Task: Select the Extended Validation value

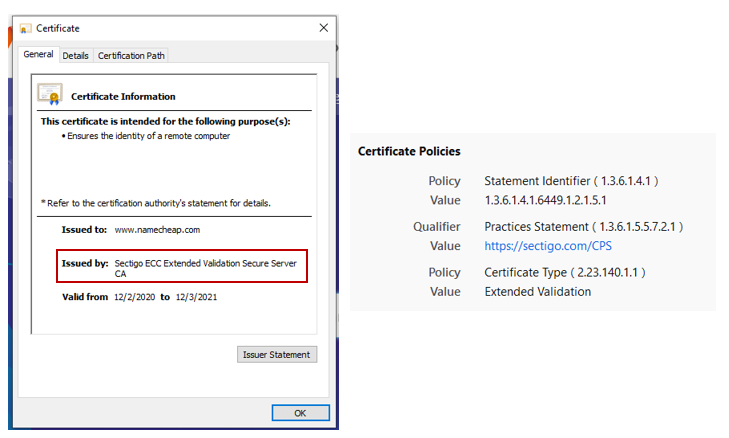Action: pos(537,292)
